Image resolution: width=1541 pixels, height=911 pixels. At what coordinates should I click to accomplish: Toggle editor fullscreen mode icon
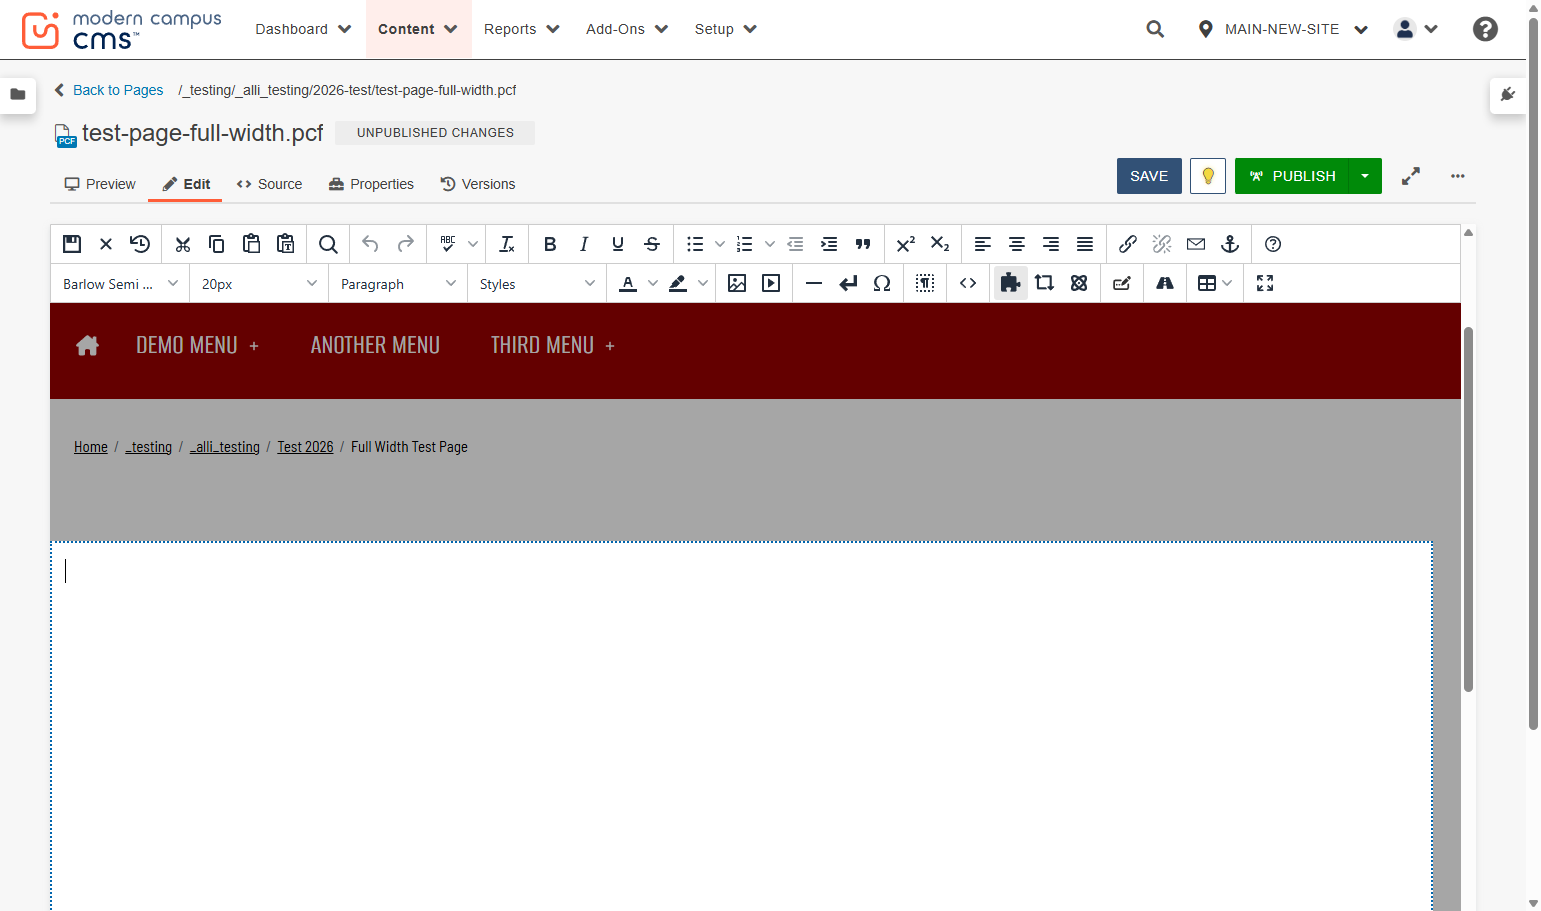tap(1265, 283)
